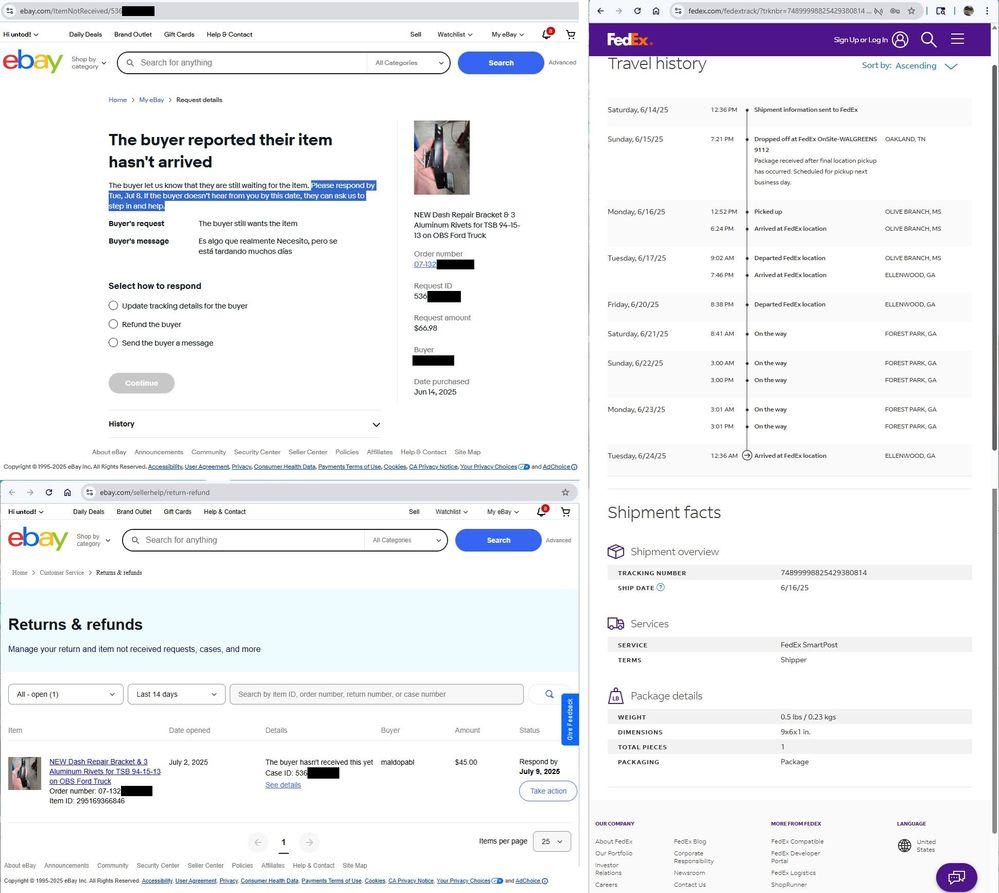Open Watchlist menu in top eBay window
The width and height of the screenshot is (999, 893).
point(455,34)
